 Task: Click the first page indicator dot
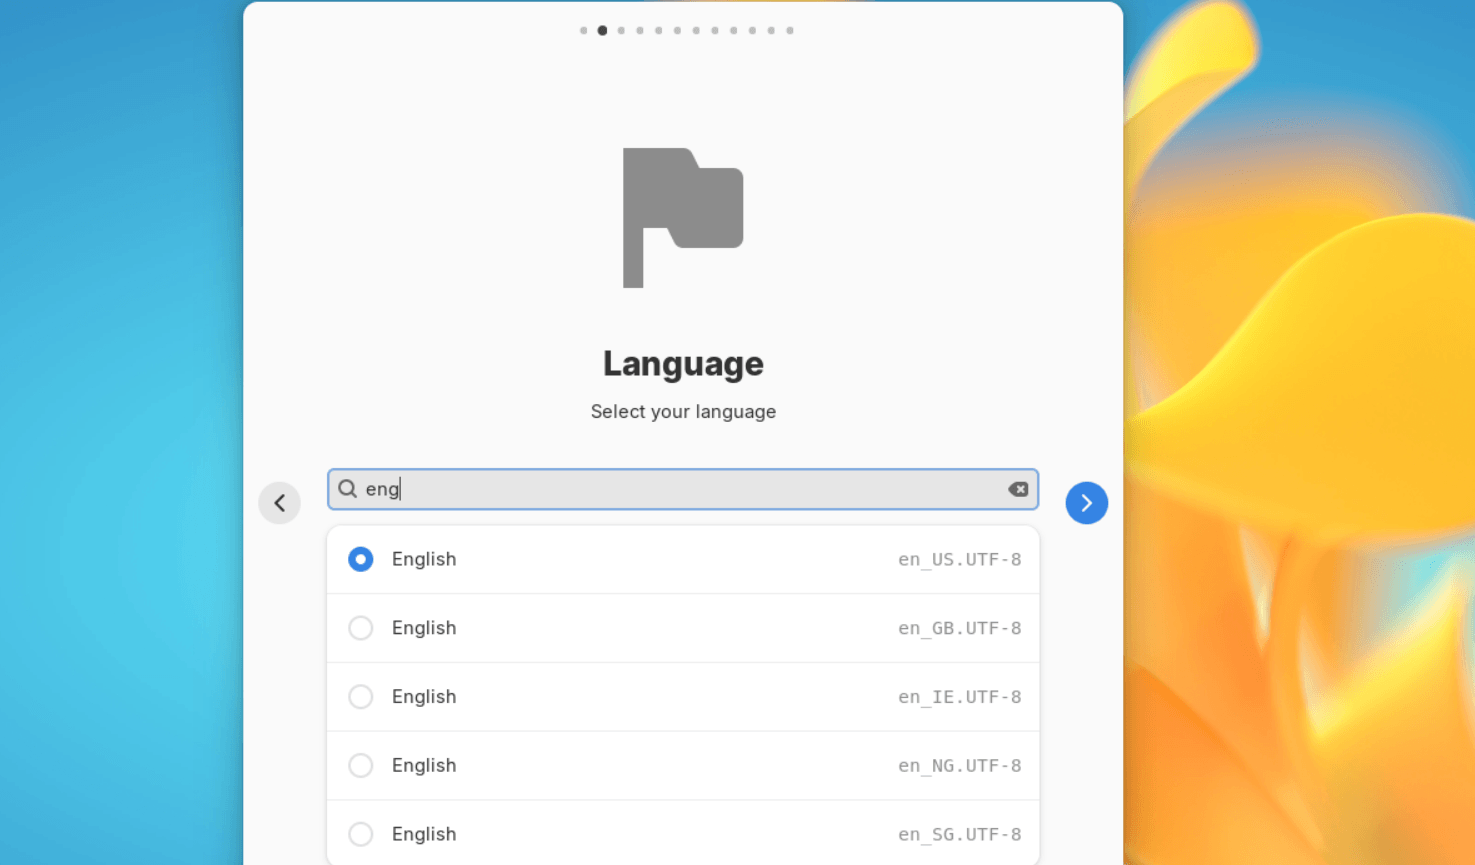583,30
